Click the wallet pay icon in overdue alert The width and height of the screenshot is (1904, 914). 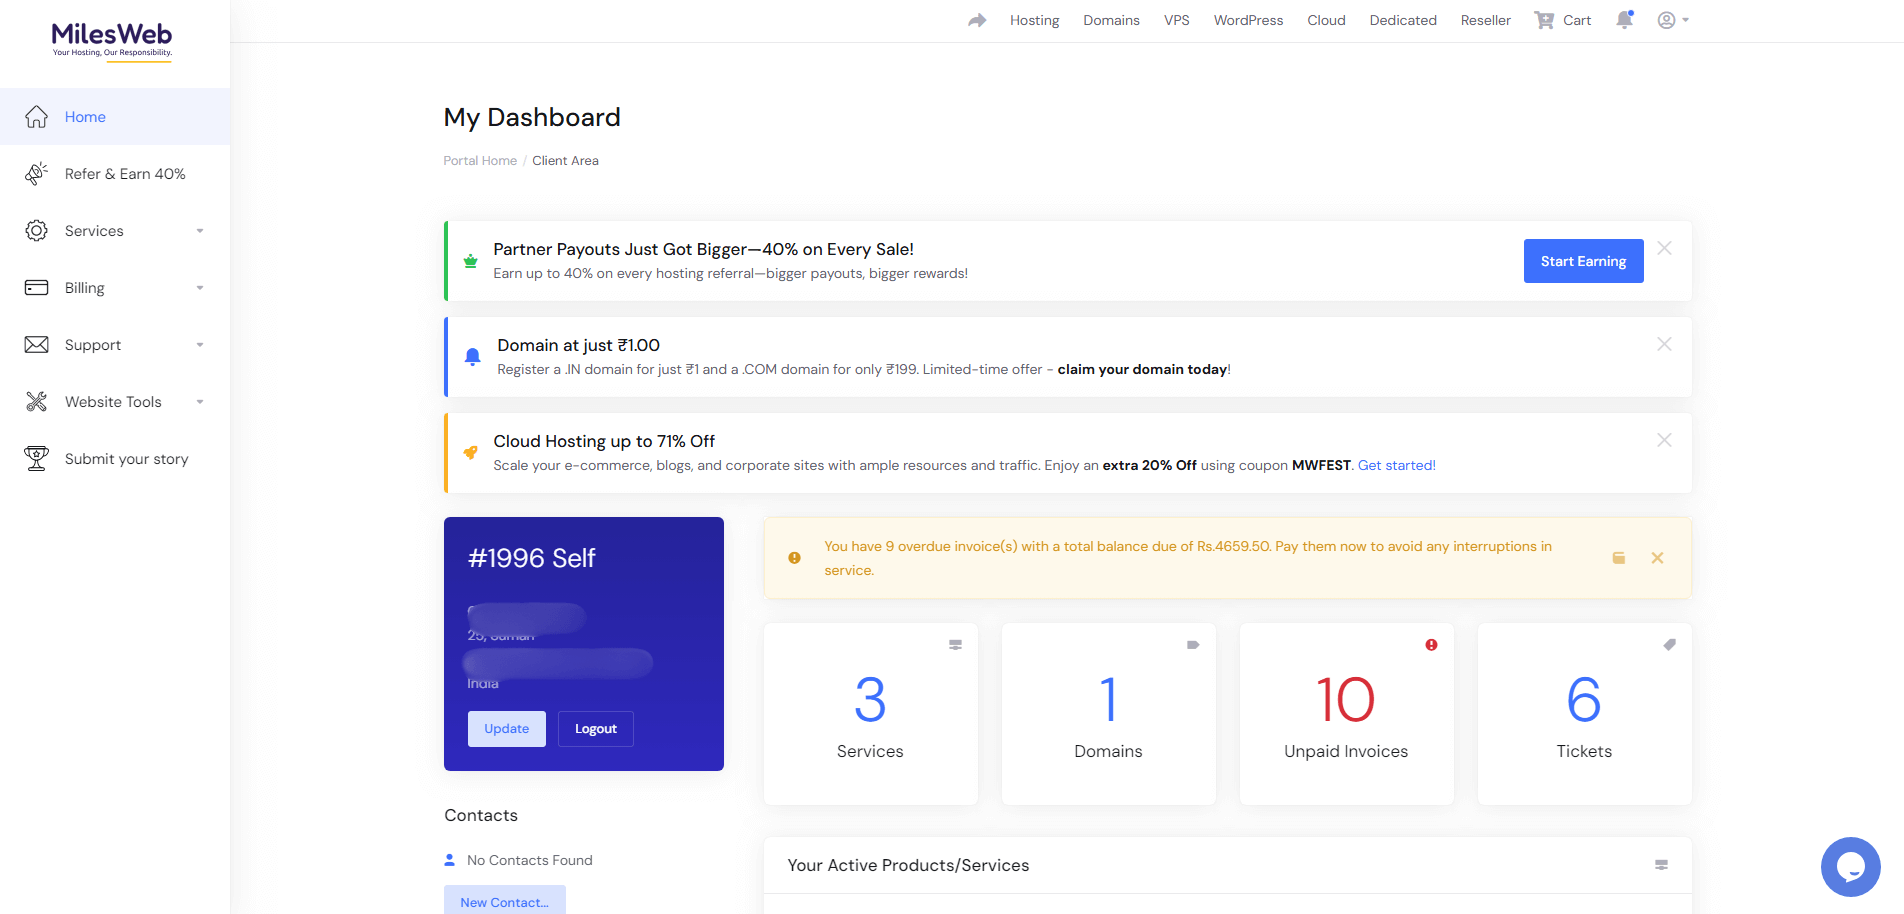pos(1619,558)
